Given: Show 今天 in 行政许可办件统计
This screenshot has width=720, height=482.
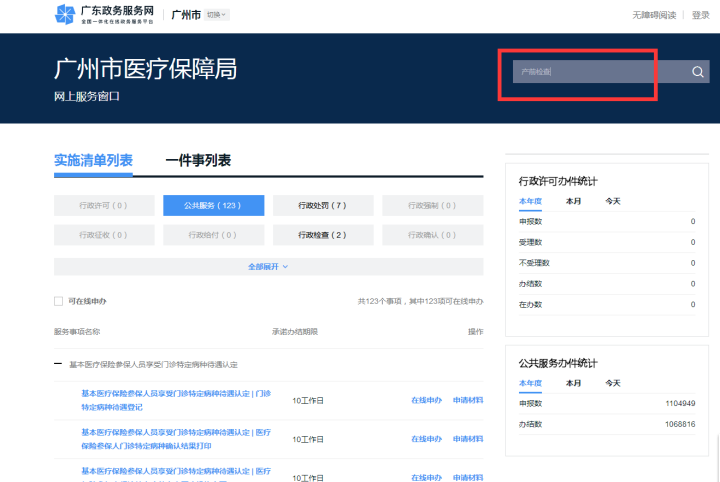Looking at the screenshot, I should 612,201.
